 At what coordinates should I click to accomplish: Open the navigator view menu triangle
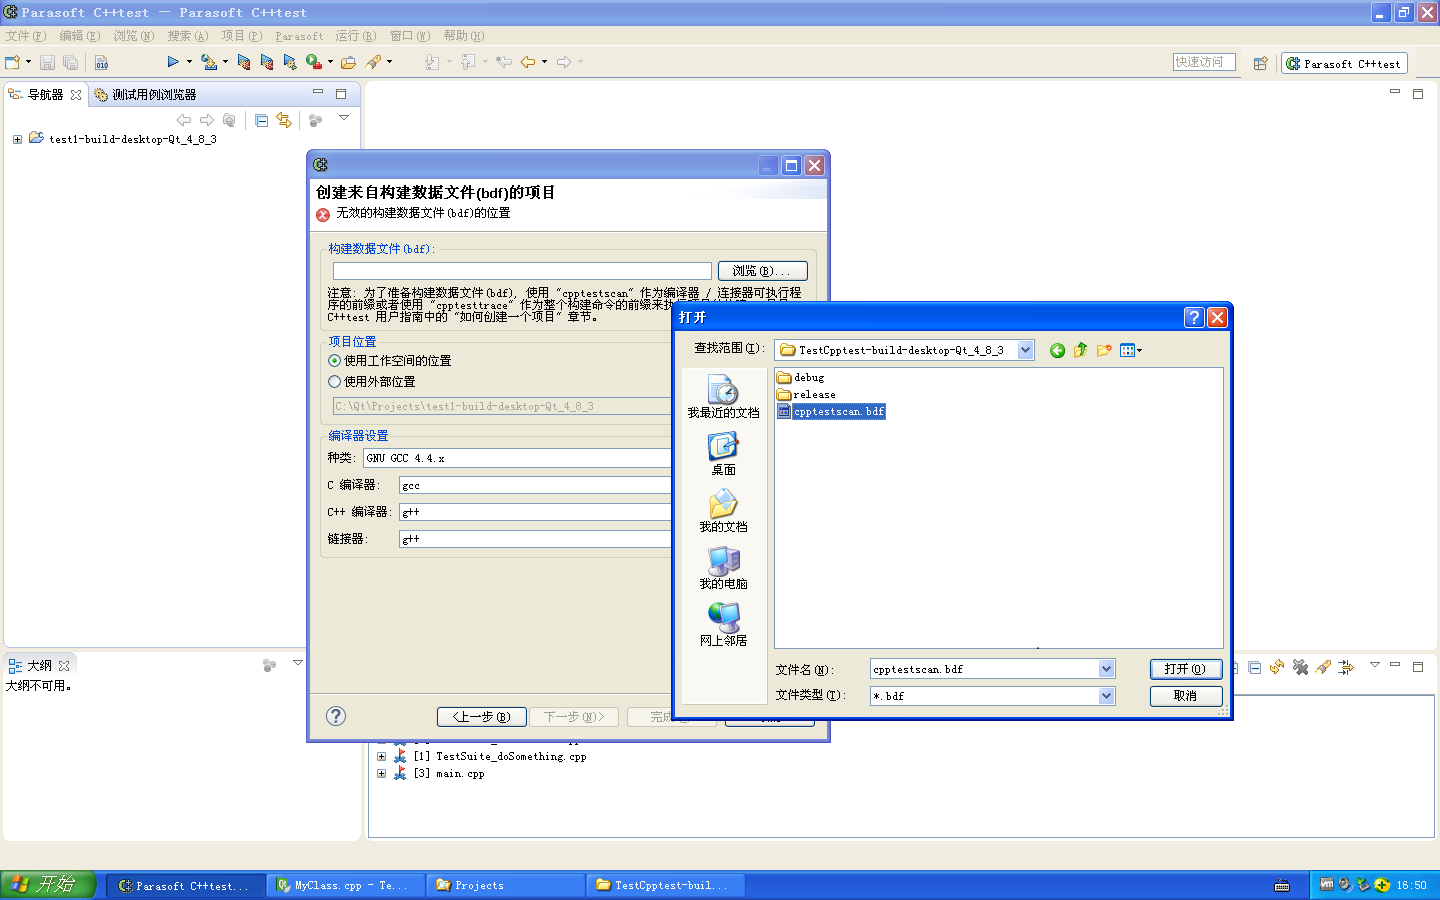[344, 119]
